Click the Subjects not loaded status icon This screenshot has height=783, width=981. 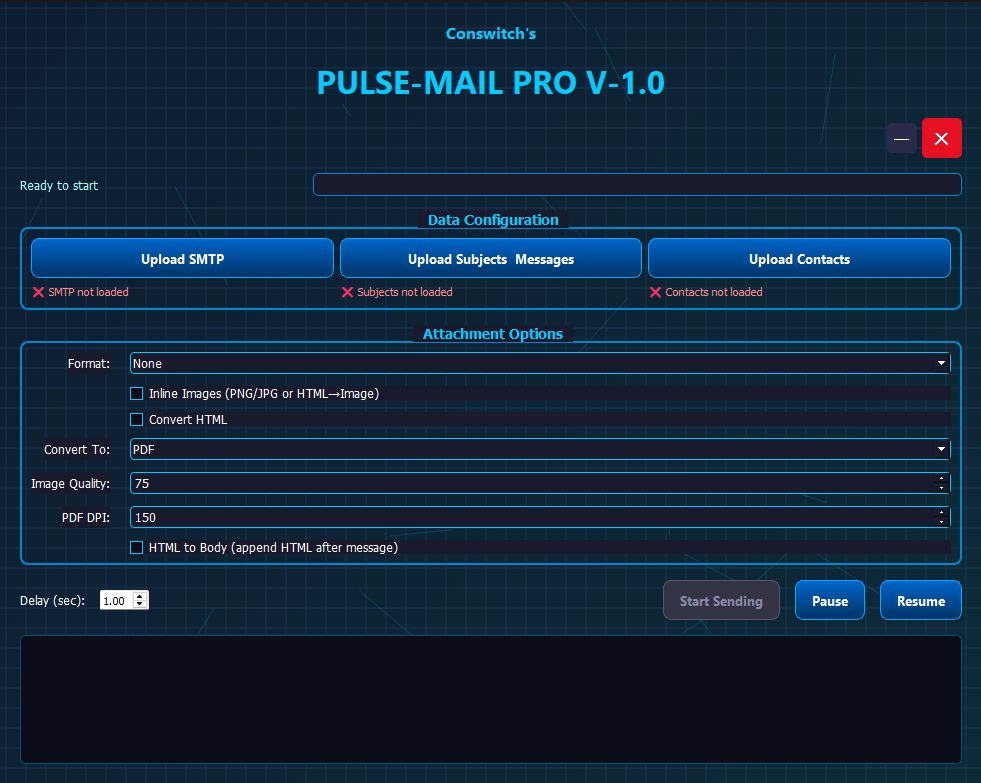348,292
